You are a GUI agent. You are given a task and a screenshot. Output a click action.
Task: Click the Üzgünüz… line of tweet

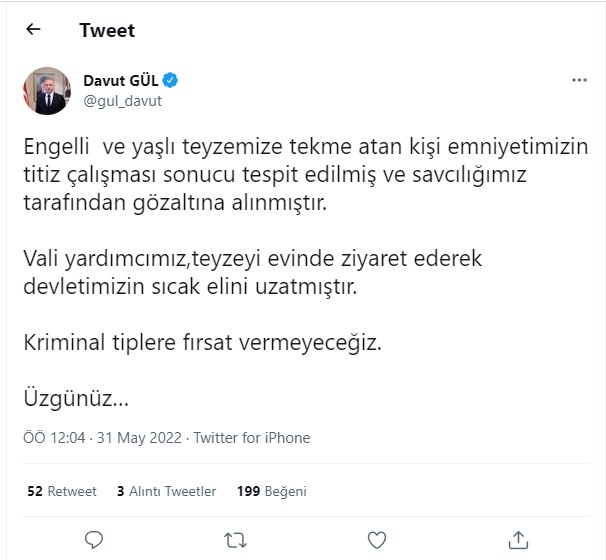pyautogui.click(x=76, y=399)
